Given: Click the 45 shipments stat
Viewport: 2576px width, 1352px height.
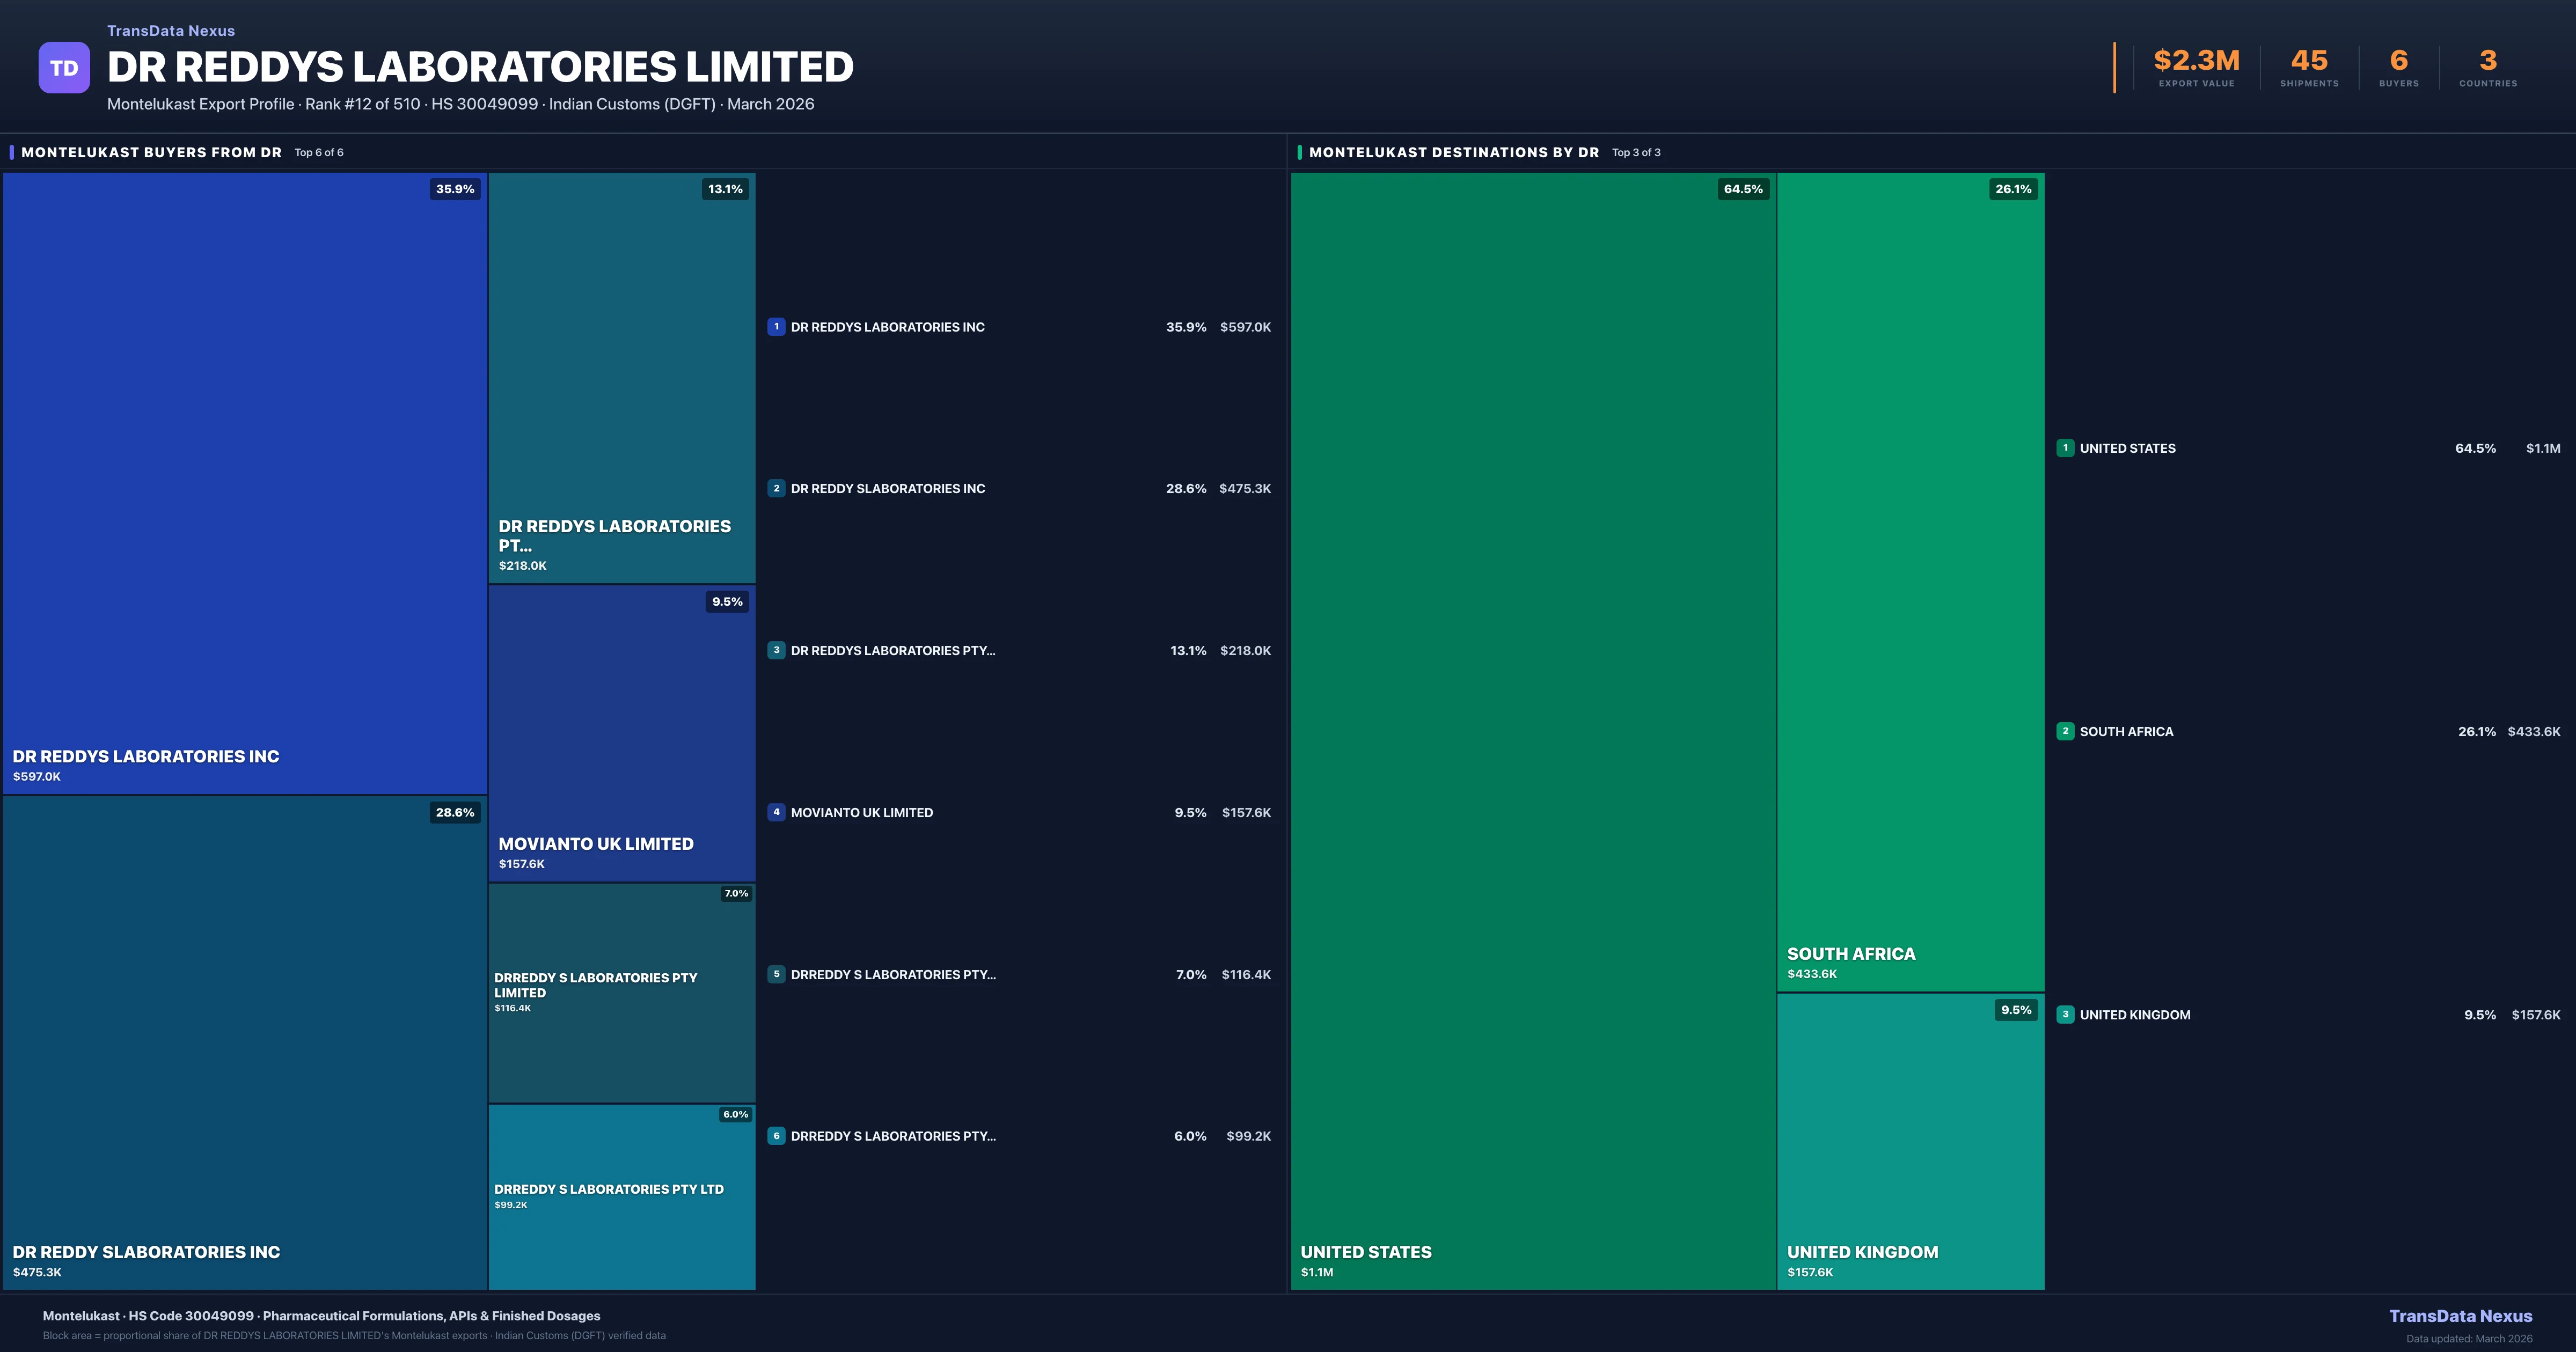Looking at the screenshot, I should (2309, 61).
